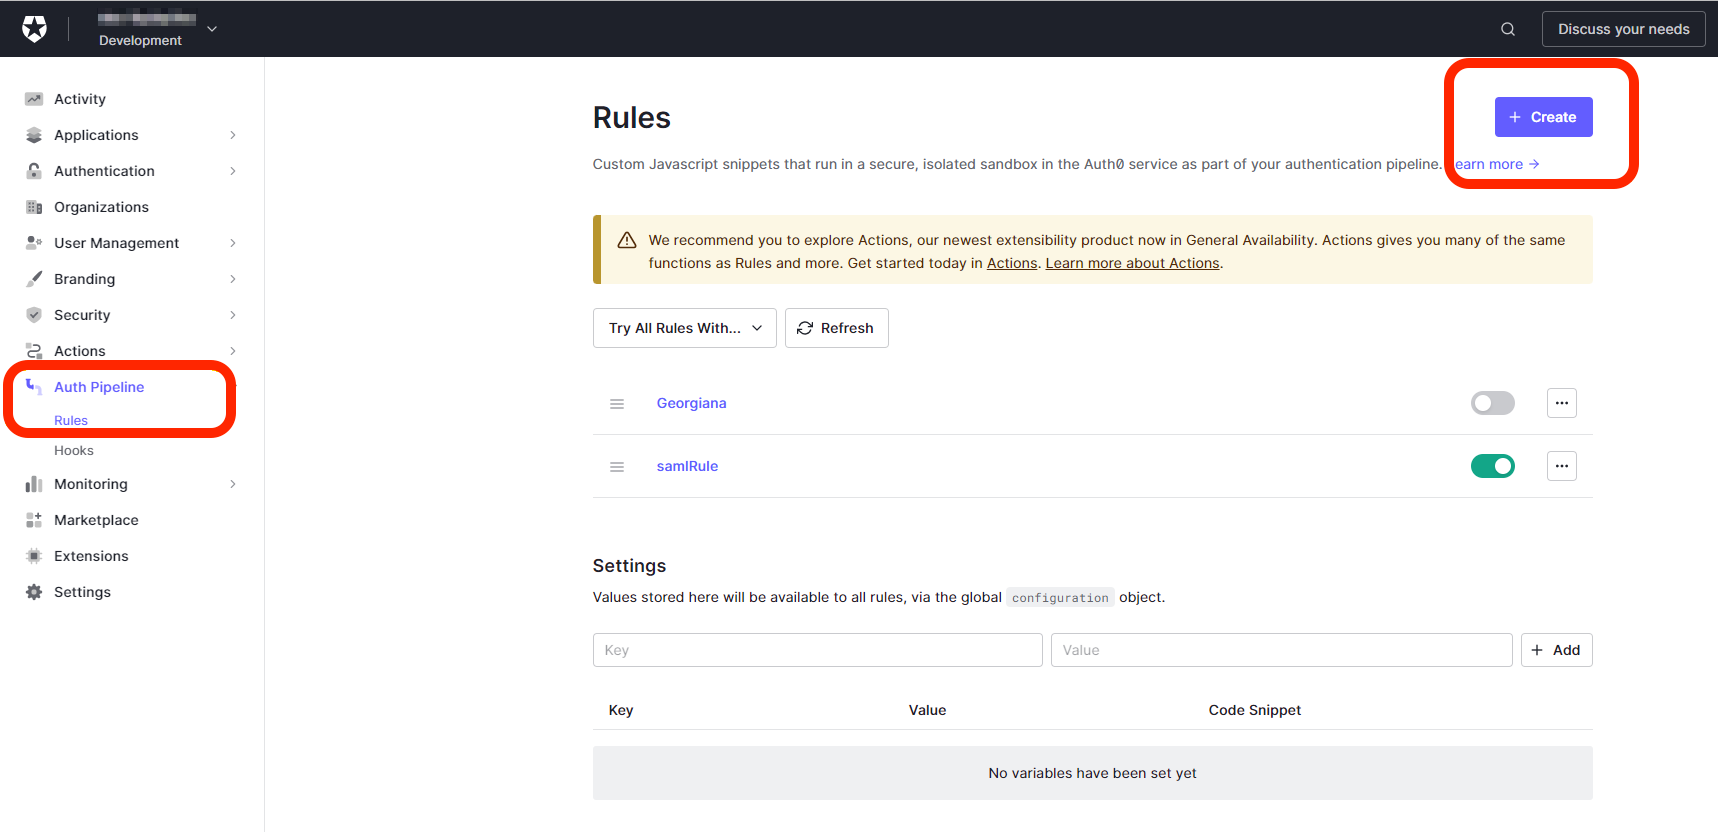
Task: Expand the tenant Development dropdown chevron
Action: tap(212, 29)
